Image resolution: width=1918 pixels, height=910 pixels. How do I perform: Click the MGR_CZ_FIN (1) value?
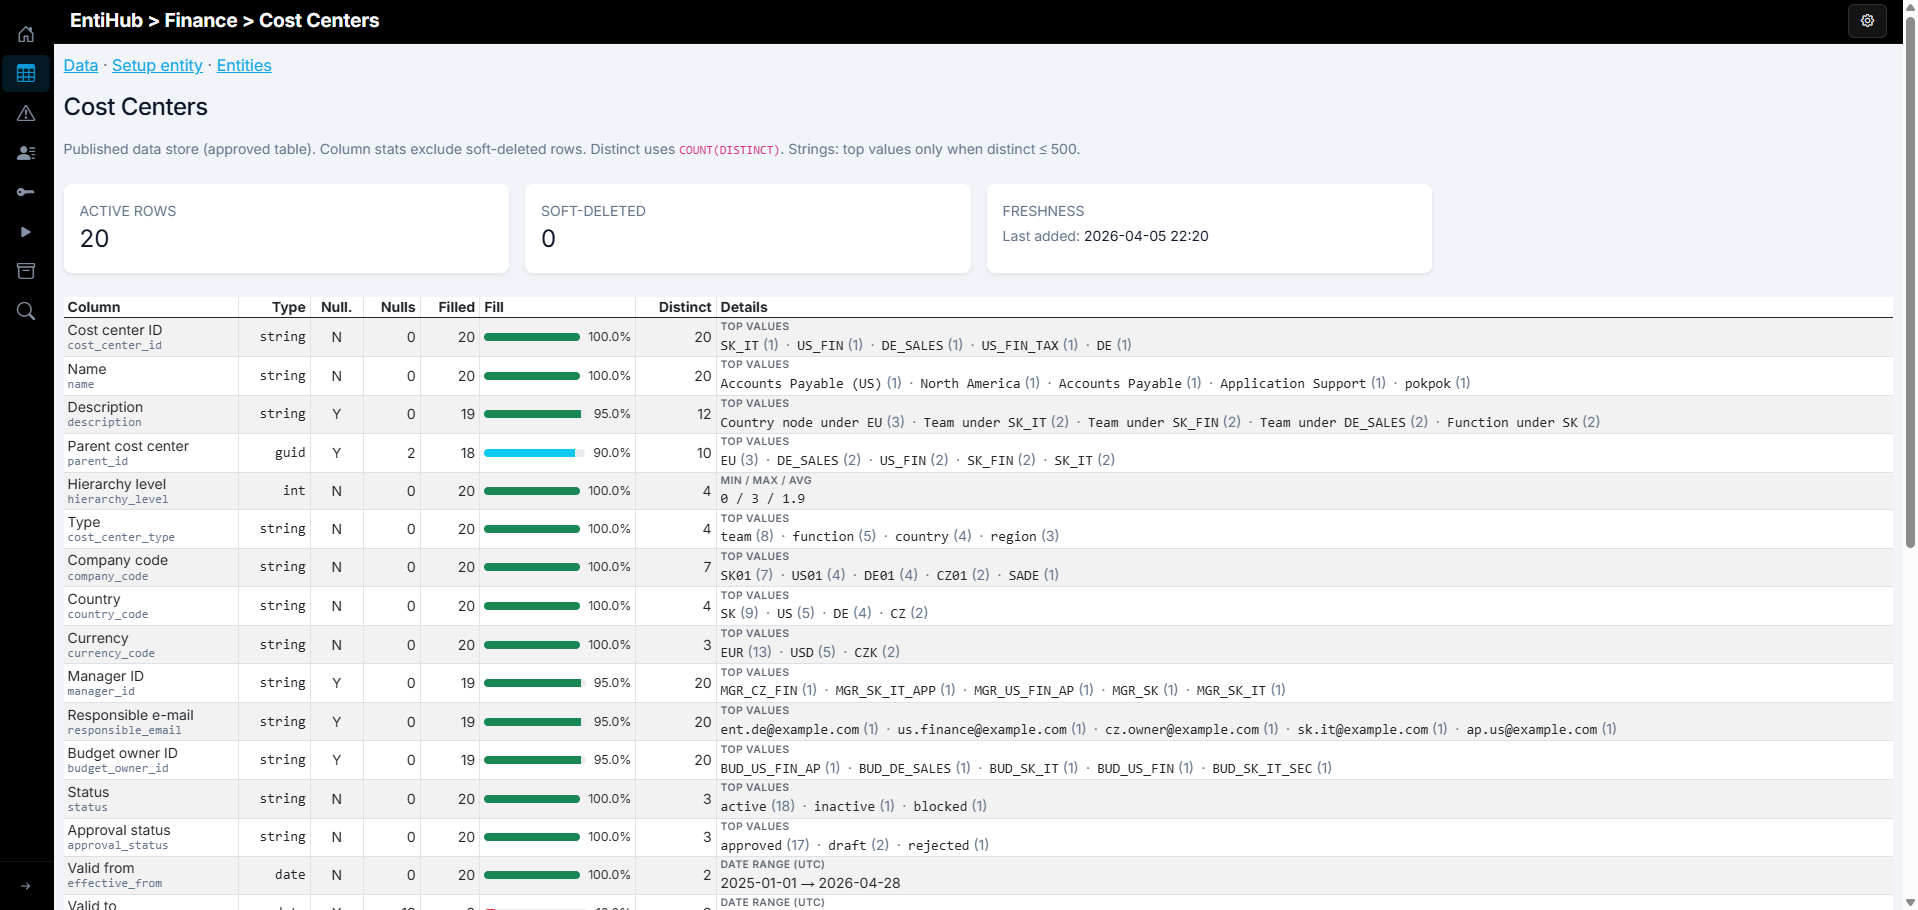[x=768, y=690]
